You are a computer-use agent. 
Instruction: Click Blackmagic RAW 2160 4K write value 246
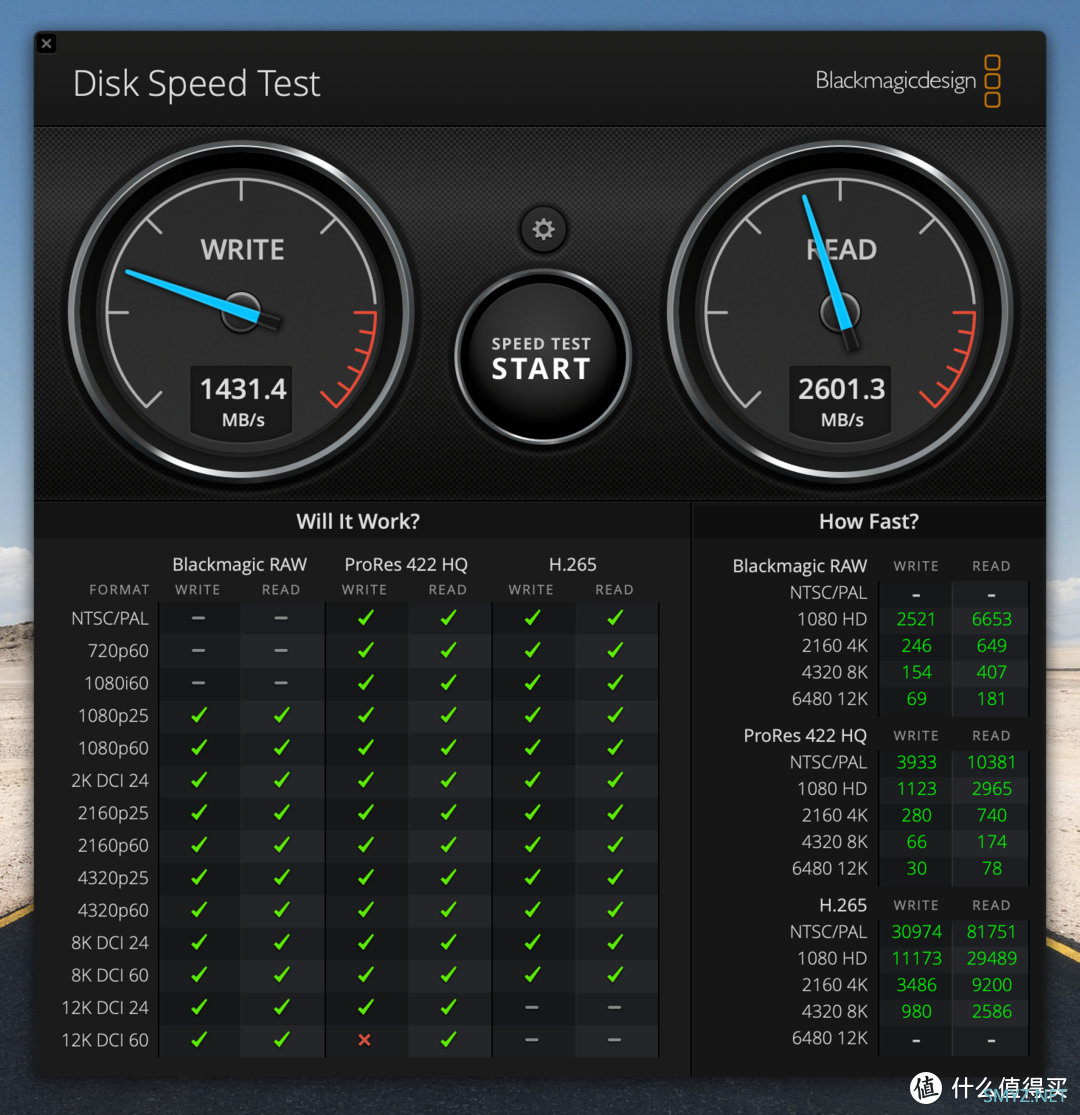[x=916, y=646]
